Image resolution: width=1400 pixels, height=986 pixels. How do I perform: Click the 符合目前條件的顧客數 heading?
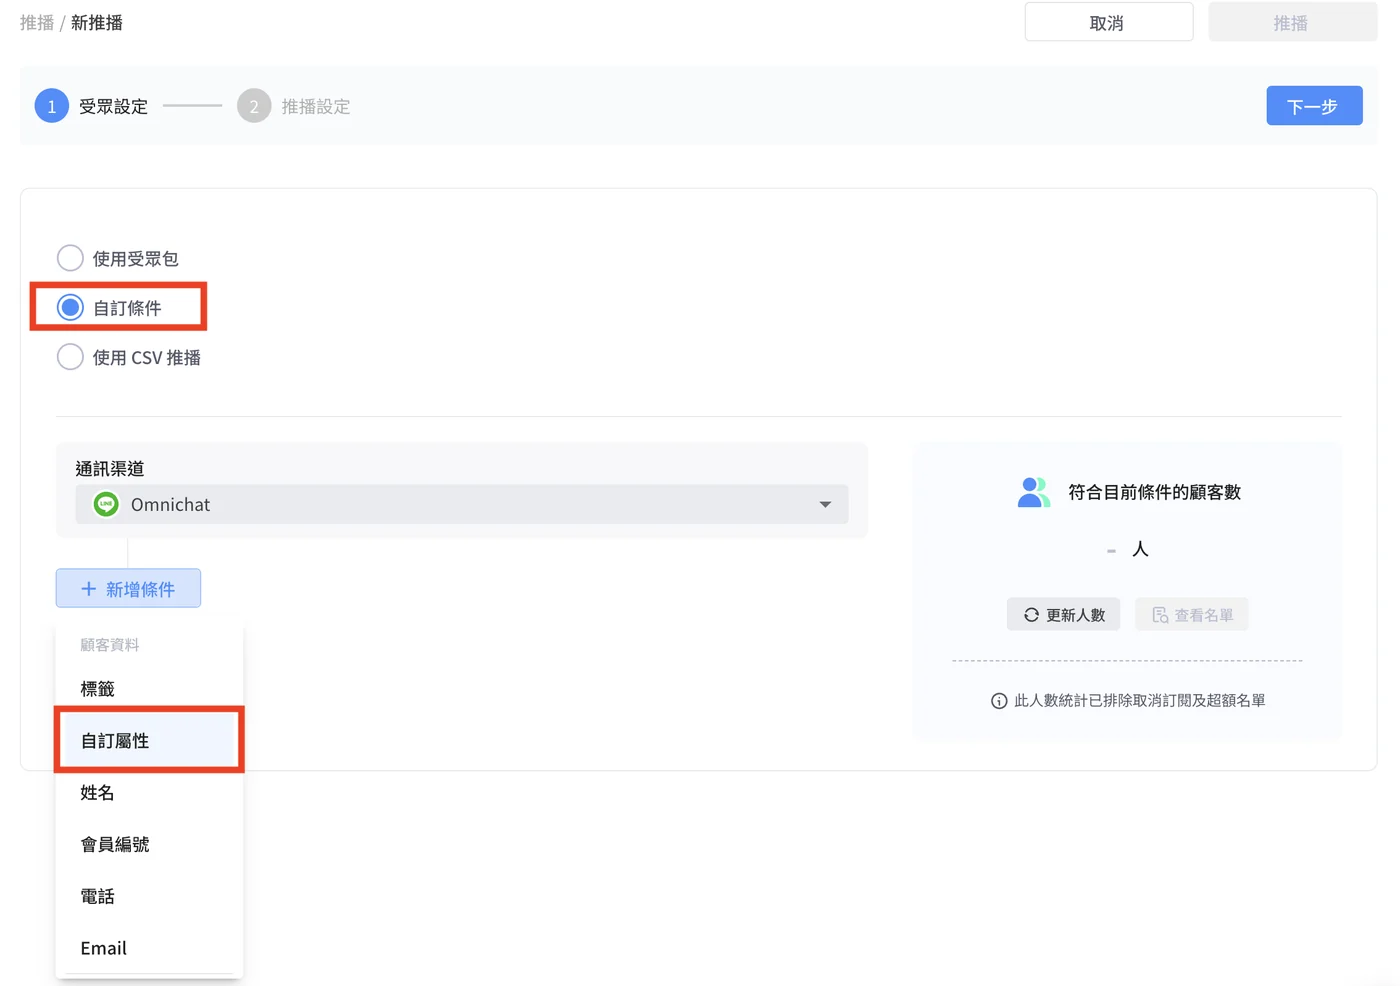pos(1154,492)
